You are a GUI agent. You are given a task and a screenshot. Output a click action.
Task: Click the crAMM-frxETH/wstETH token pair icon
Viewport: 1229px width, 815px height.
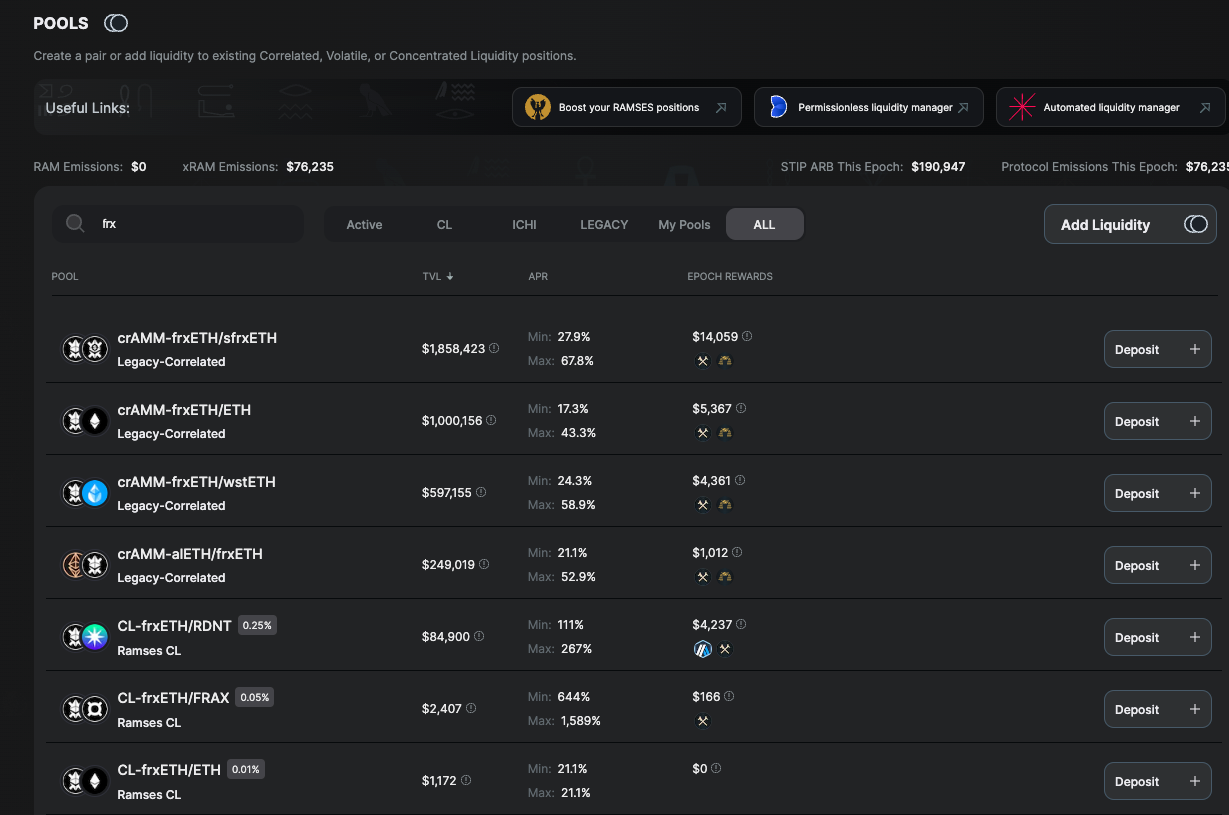click(x=85, y=493)
